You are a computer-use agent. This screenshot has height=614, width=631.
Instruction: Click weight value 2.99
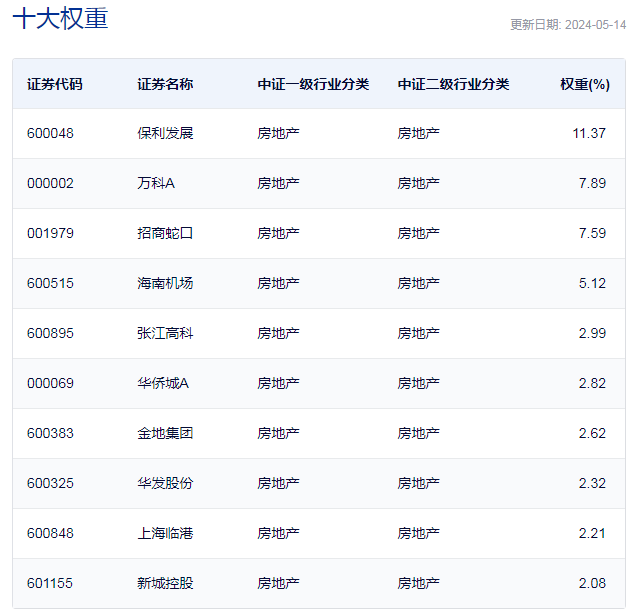592,333
